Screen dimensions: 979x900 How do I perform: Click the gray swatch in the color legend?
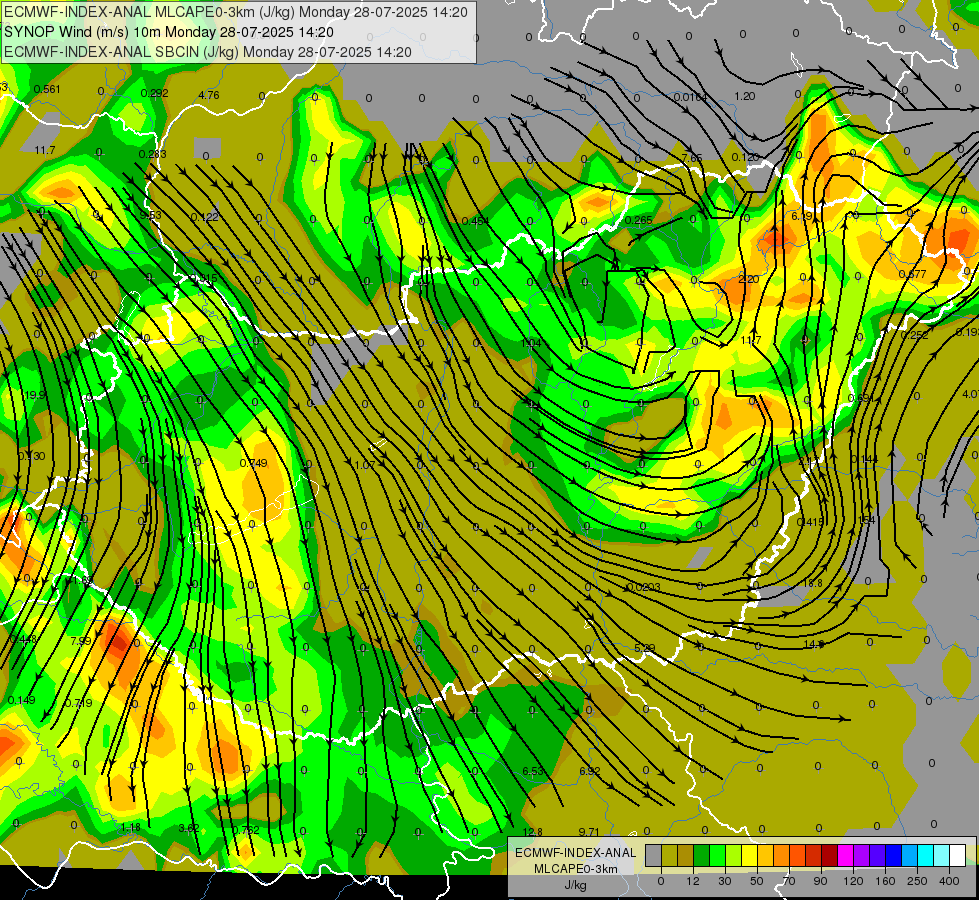click(x=654, y=855)
